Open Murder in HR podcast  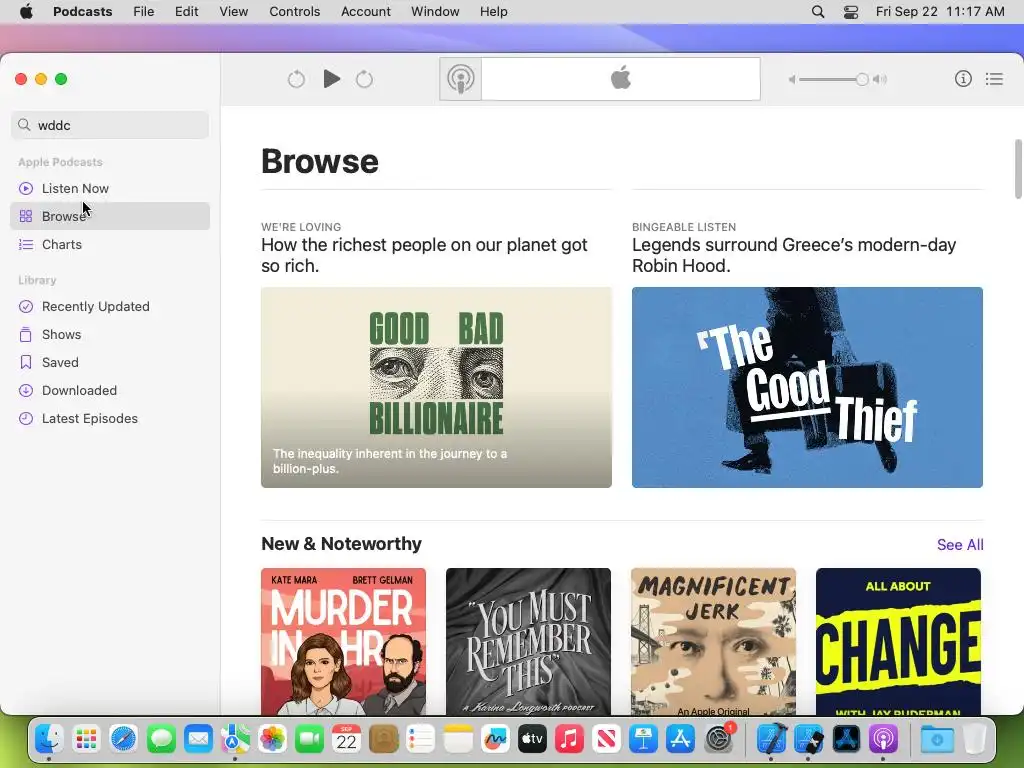pyautogui.click(x=344, y=641)
